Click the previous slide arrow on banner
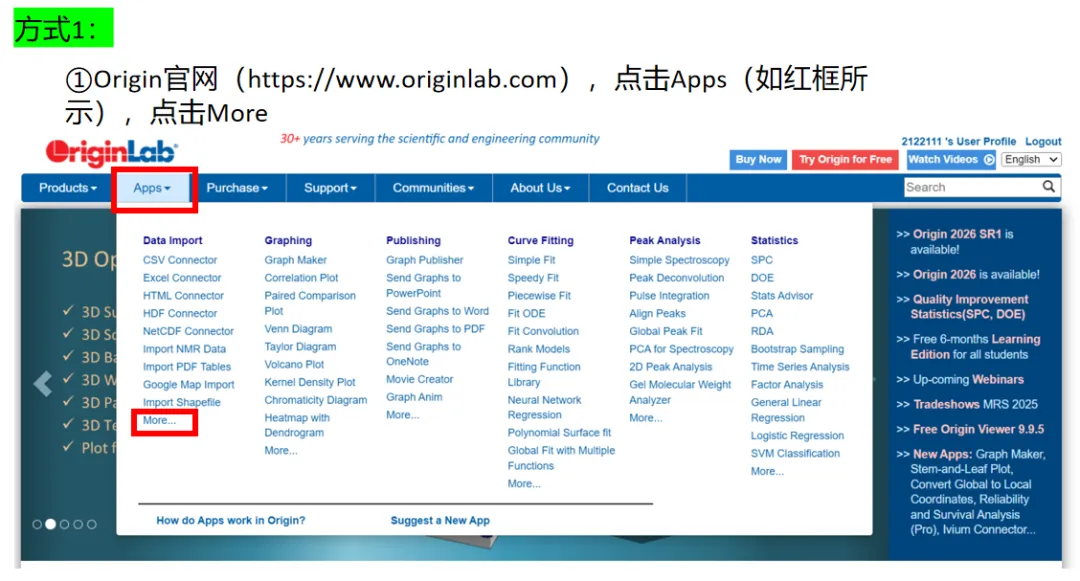This screenshot has width=1080, height=581. coord(43,383)
